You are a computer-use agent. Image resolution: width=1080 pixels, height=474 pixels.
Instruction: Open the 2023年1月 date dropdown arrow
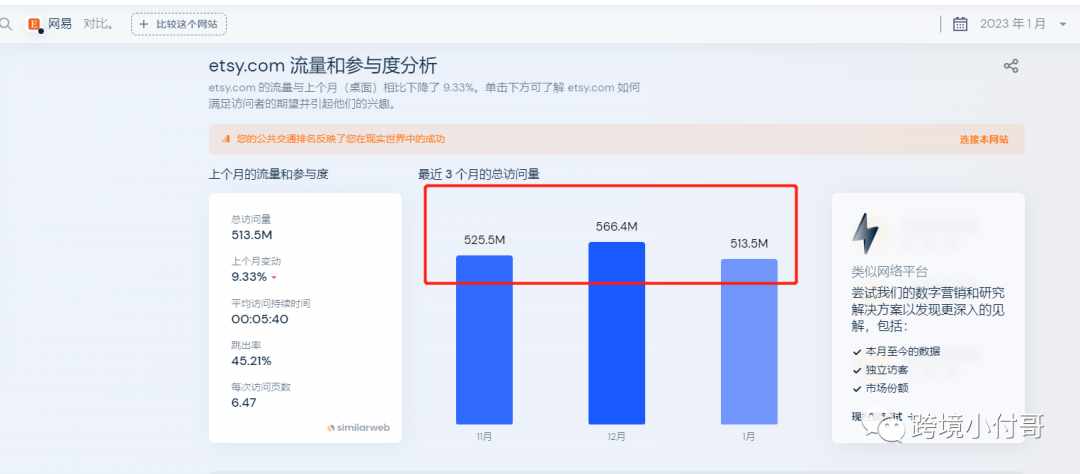(x=1063, y=24)
